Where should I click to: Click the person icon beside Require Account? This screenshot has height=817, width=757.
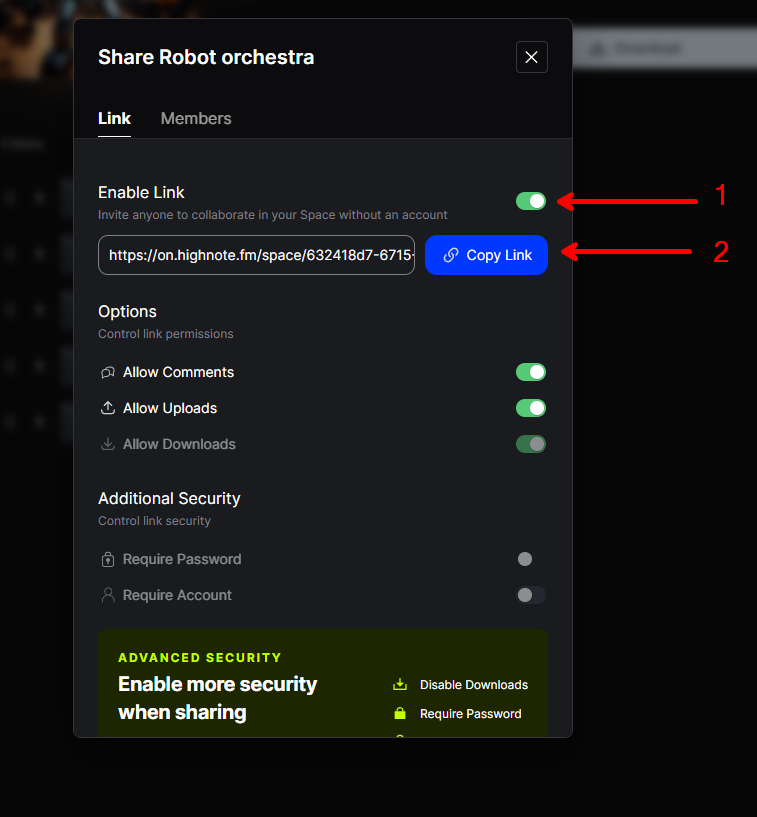point(108,595)
